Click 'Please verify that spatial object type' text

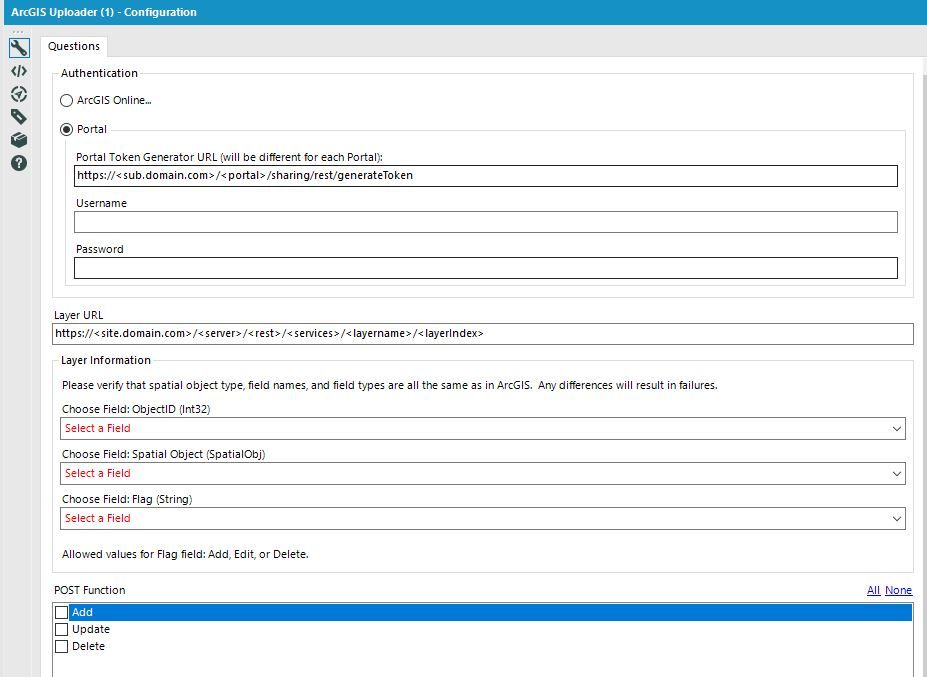(390, 385)
